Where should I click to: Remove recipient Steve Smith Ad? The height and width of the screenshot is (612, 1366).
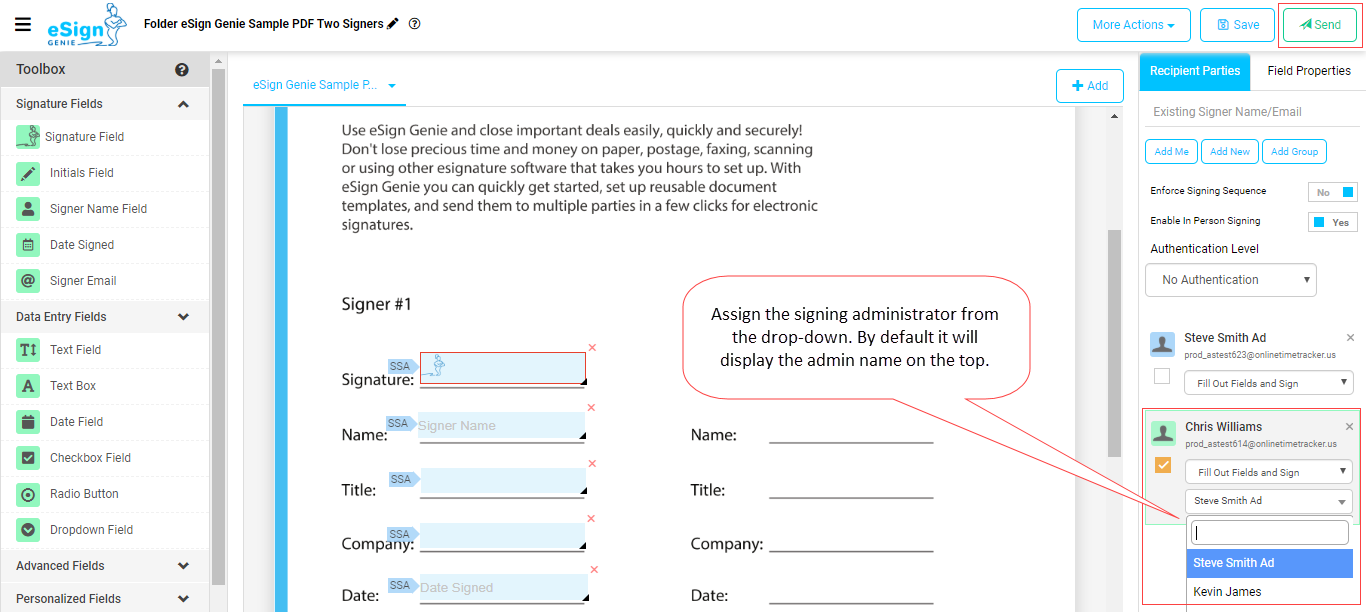1350,338
